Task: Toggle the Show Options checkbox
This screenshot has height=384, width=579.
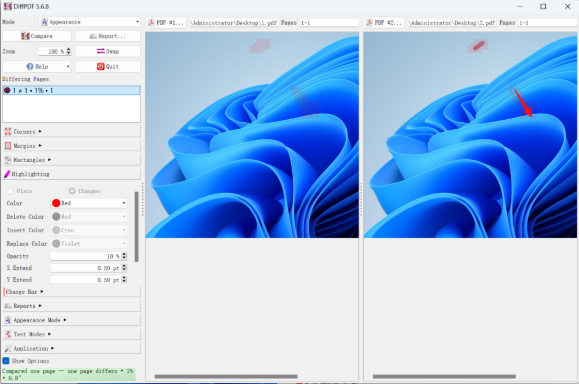Action: click(6, 361)
